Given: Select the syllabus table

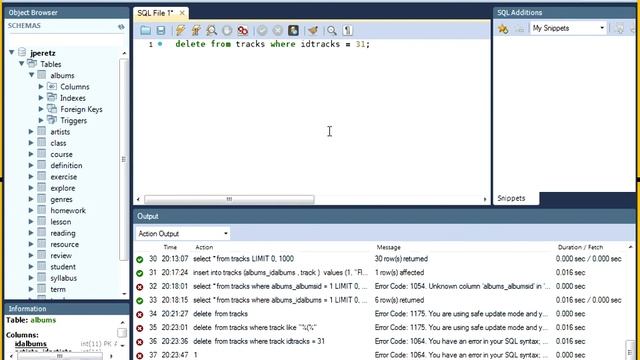Looking at the screenshot, I should pos(63,278).
